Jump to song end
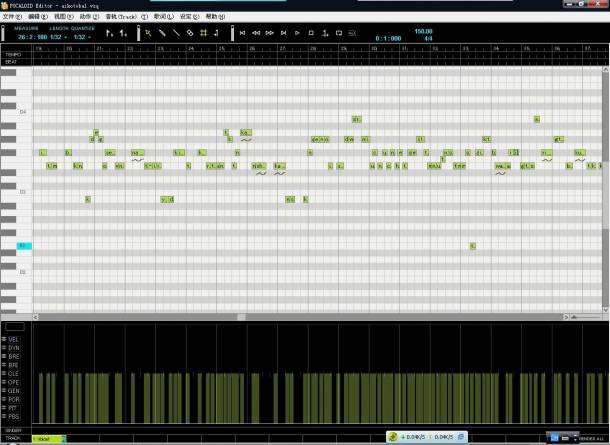This screenshot has height=445, width=610. [284, 33]
